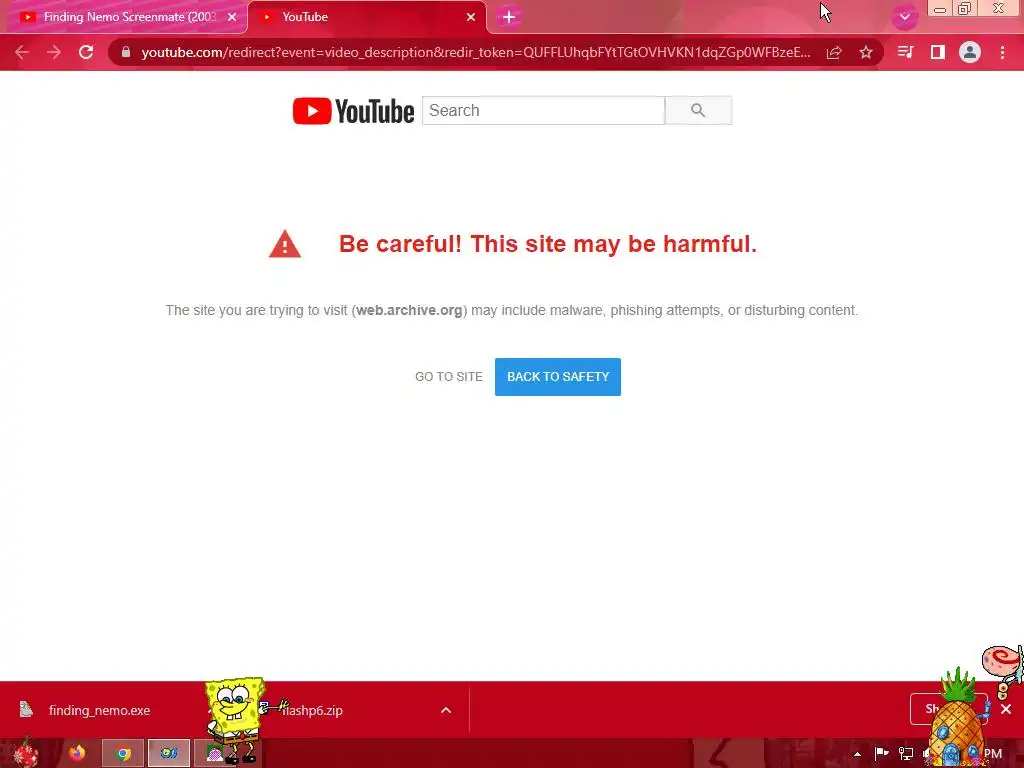This screenshot has width=1024, height=768.
Task: Share this page from the address bar
Action: [834, 52]
